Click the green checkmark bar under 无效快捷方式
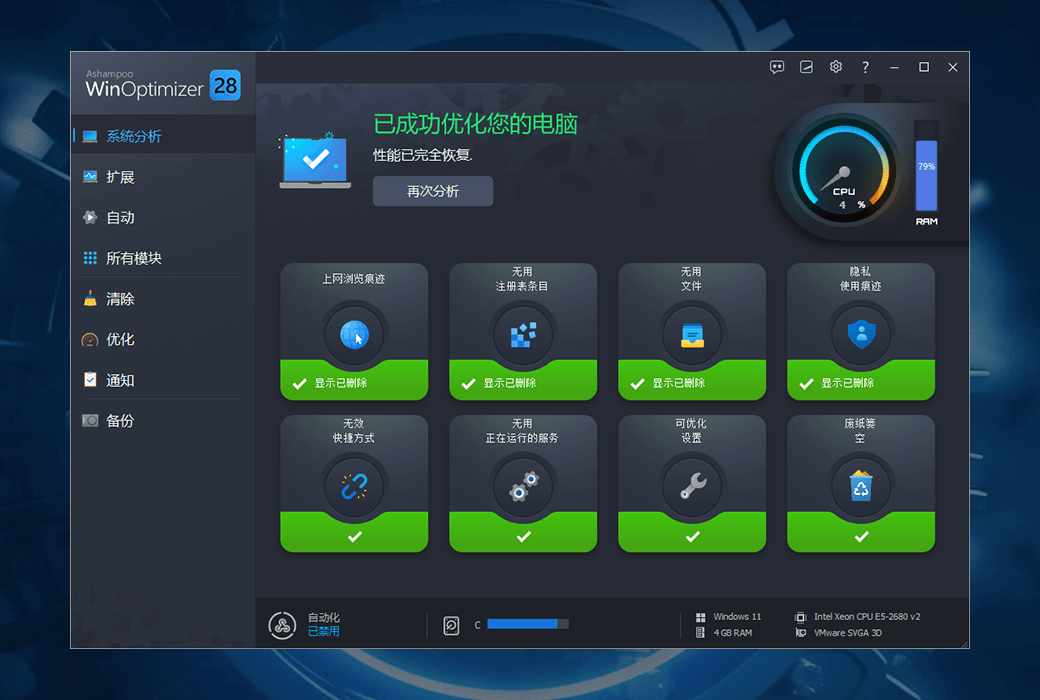Image resolution: width=1040 pixels, height=700 pixels. [354, 535]
